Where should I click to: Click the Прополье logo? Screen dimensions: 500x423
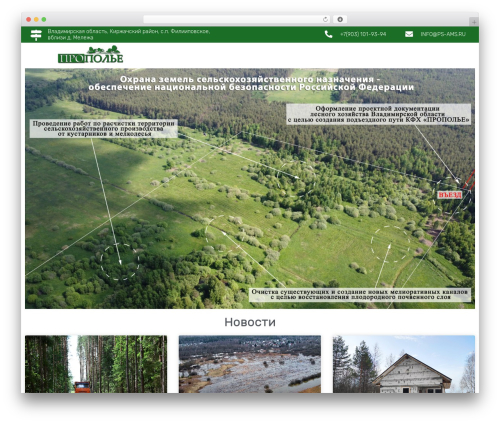[x=91, y=54]
